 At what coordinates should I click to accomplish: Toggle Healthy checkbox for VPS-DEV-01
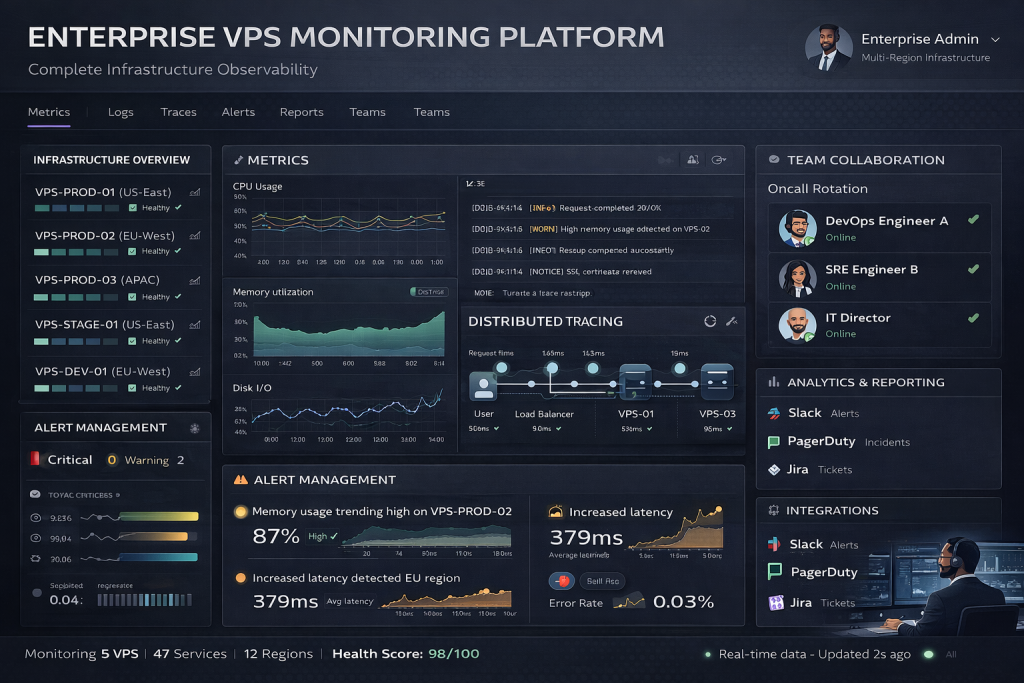click(x=133, y=388)
